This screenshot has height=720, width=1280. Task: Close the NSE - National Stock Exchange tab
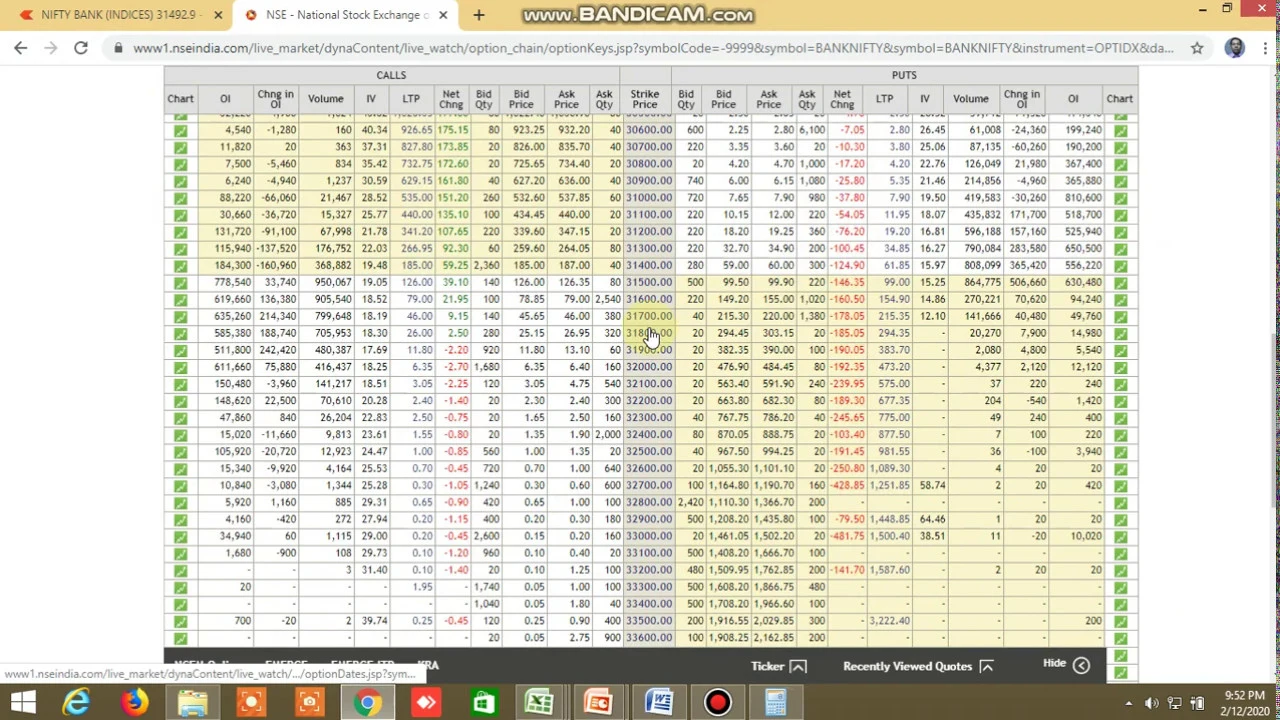[443, 15]
